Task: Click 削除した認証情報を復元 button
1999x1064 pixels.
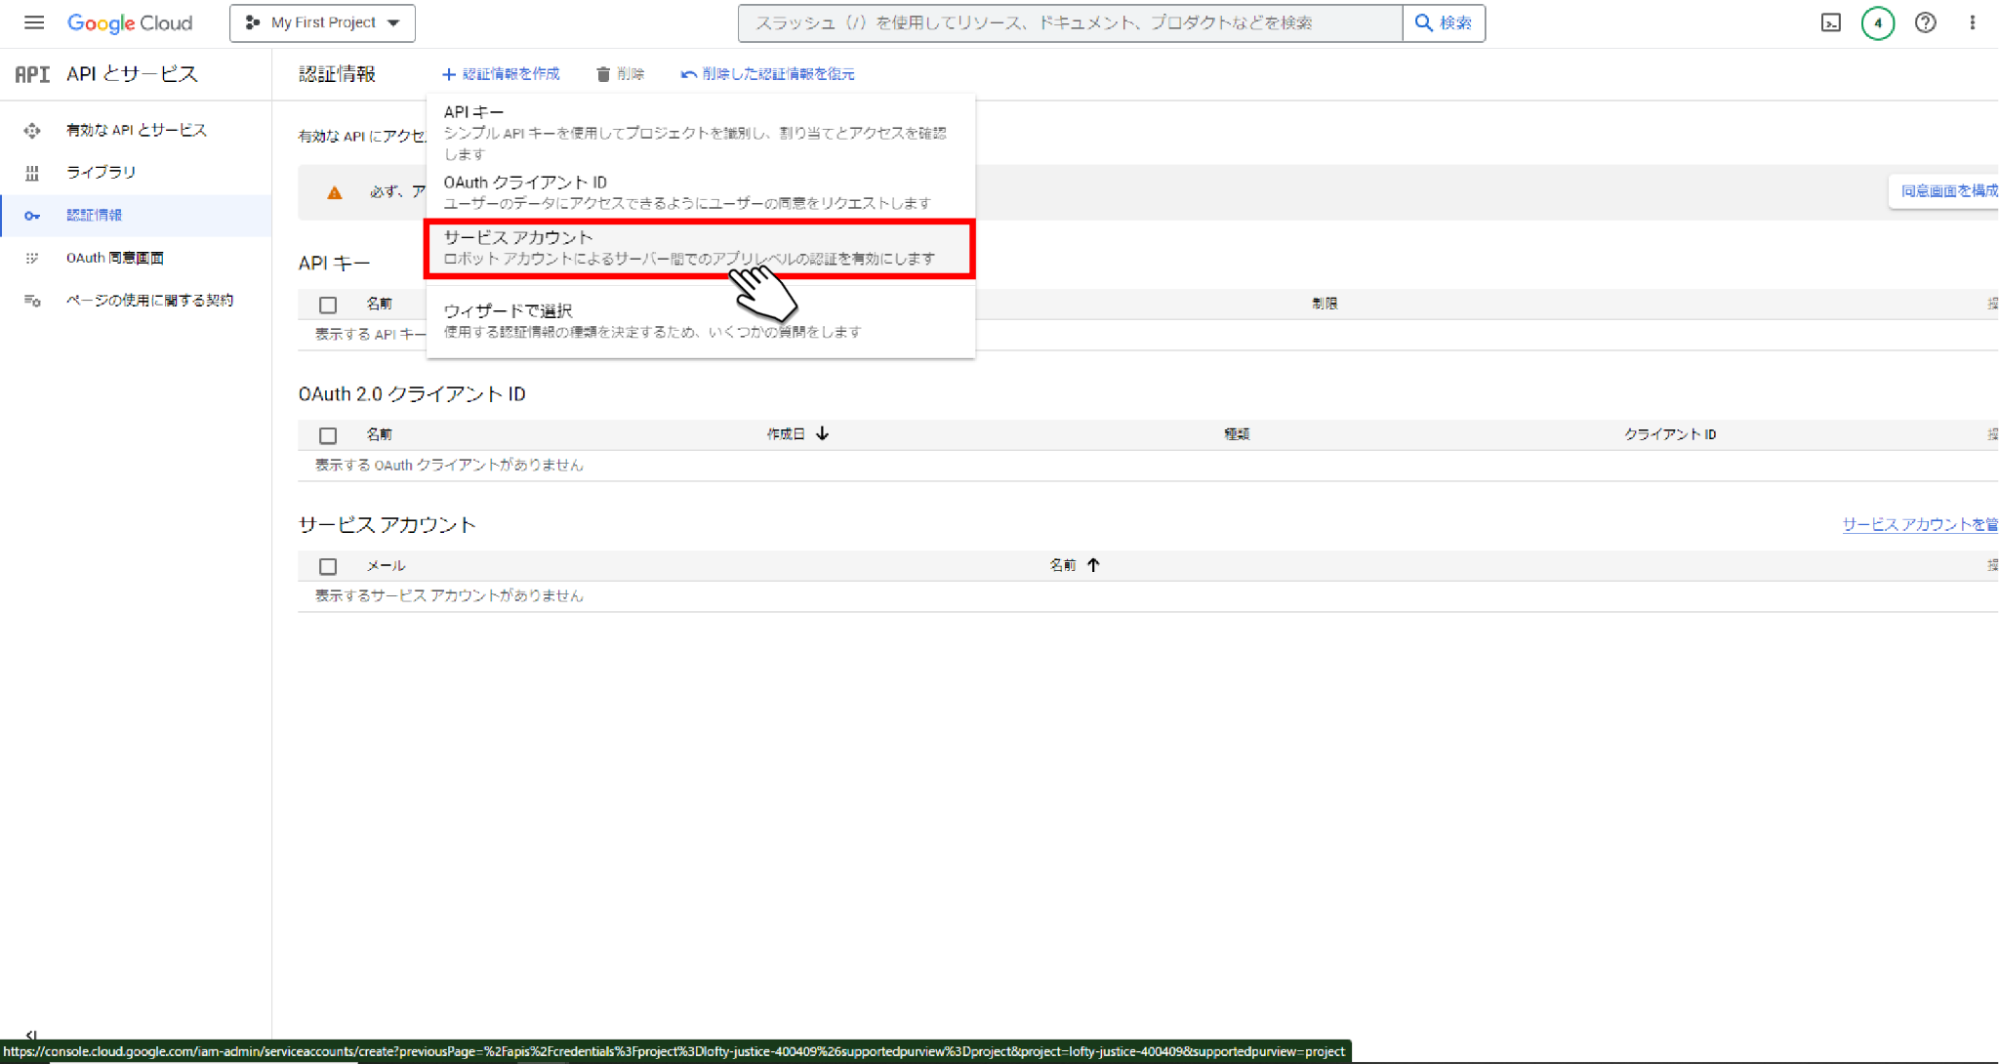Action: (768, 74)
